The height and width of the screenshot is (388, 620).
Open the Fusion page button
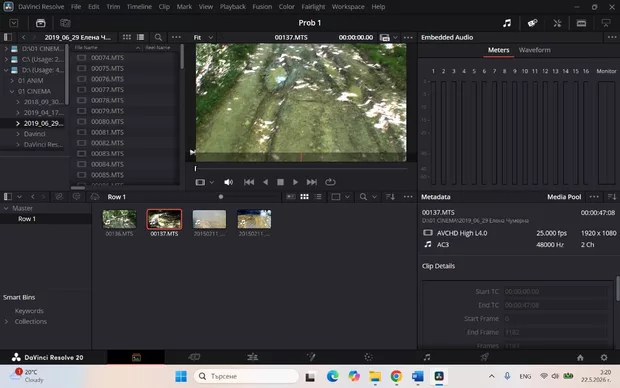tap(311, 358)
